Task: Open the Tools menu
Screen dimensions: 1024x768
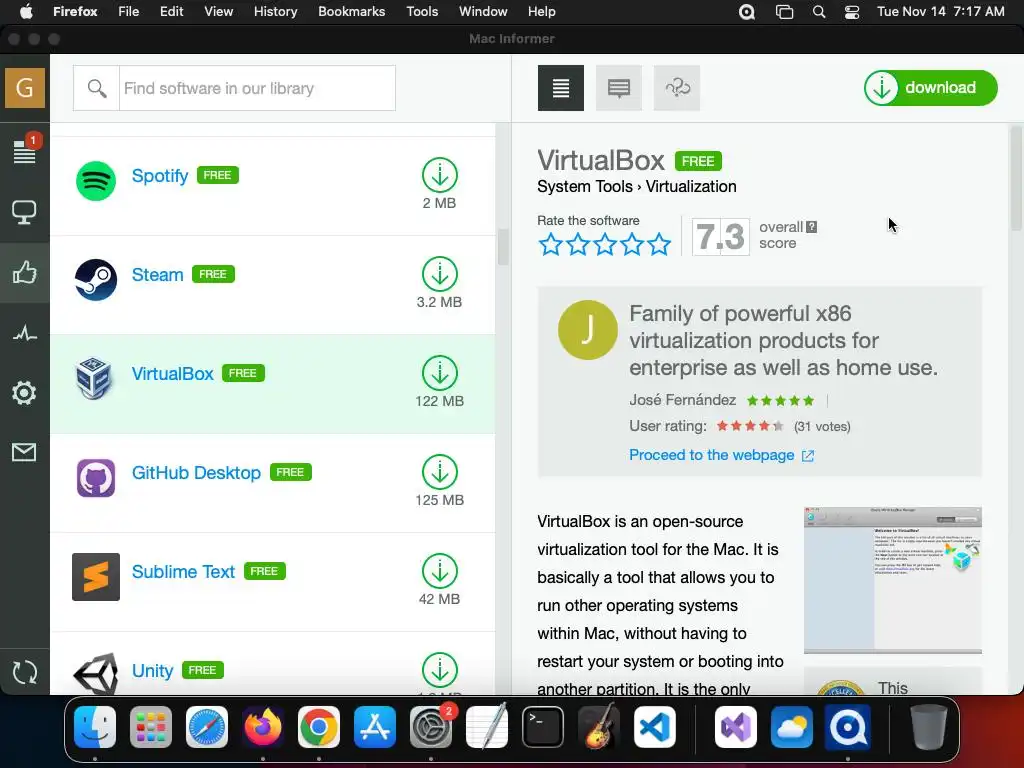Action: [x=422, y=12]
